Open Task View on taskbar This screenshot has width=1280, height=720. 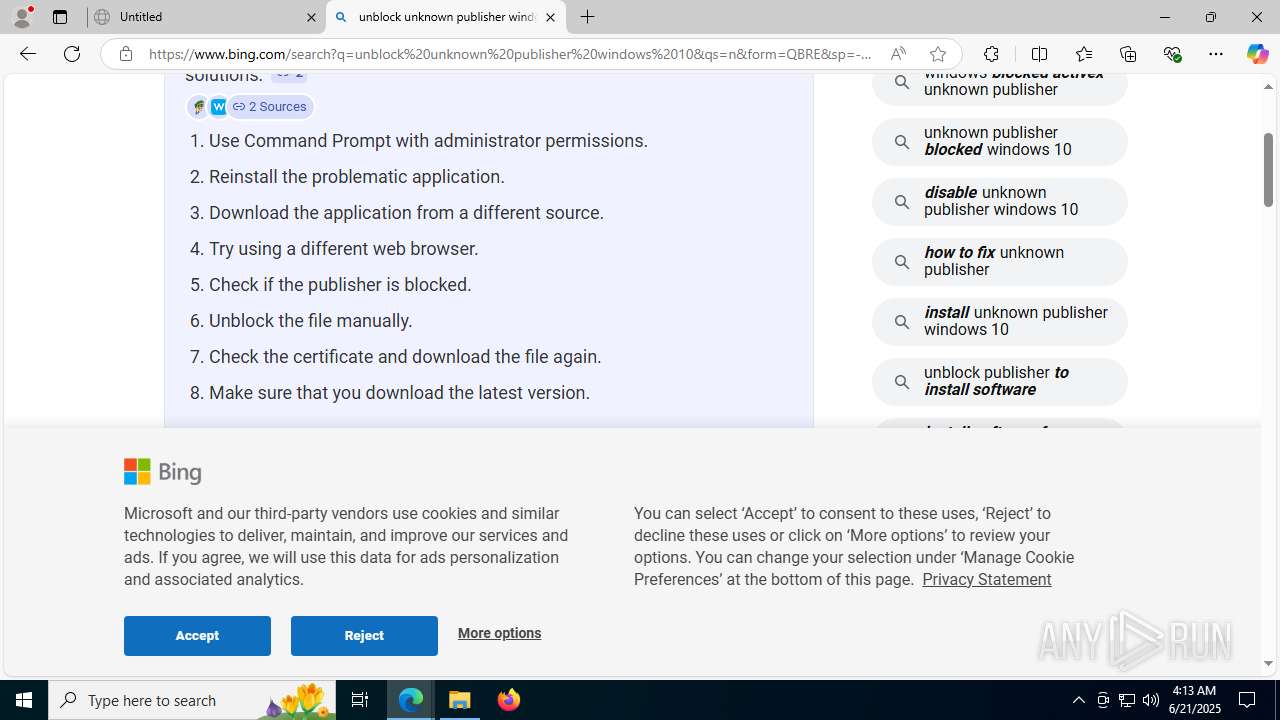[360, 700]
